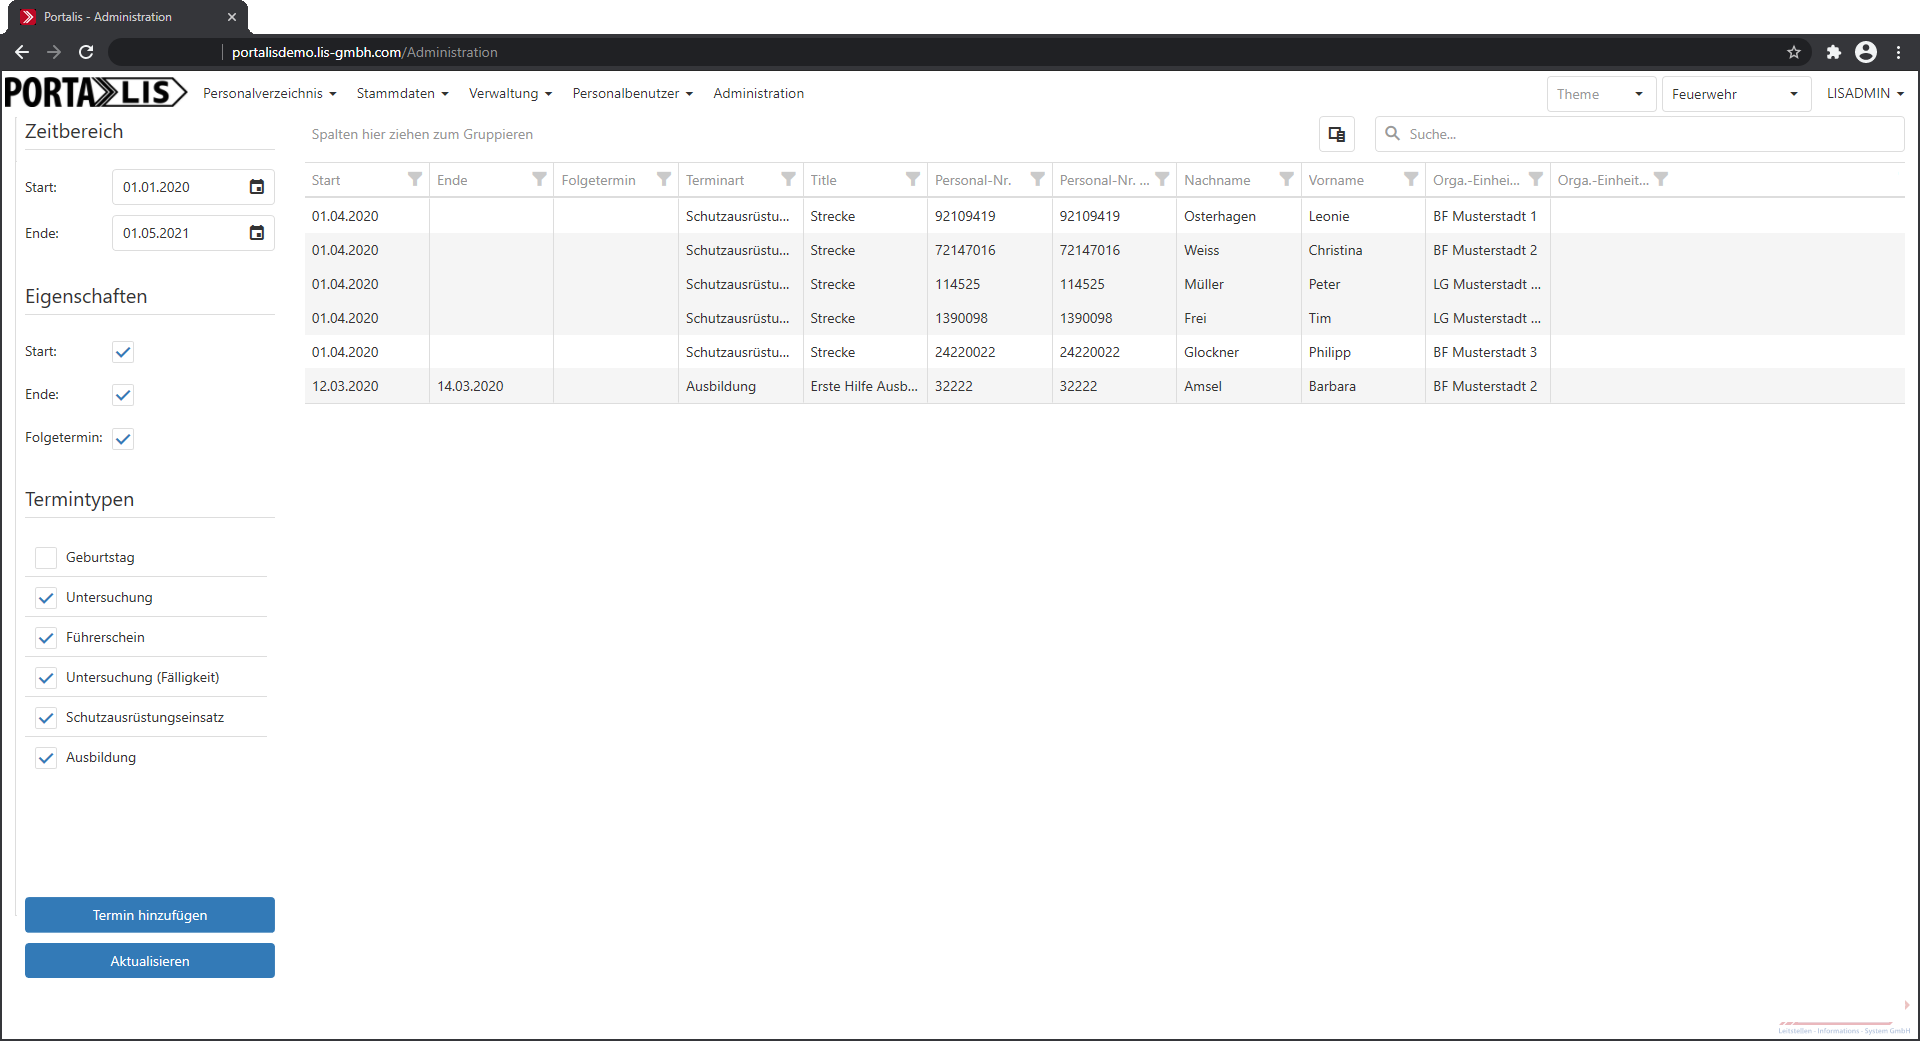Open the Feuerwehr selection dropdown

(x=1735, y=94)
